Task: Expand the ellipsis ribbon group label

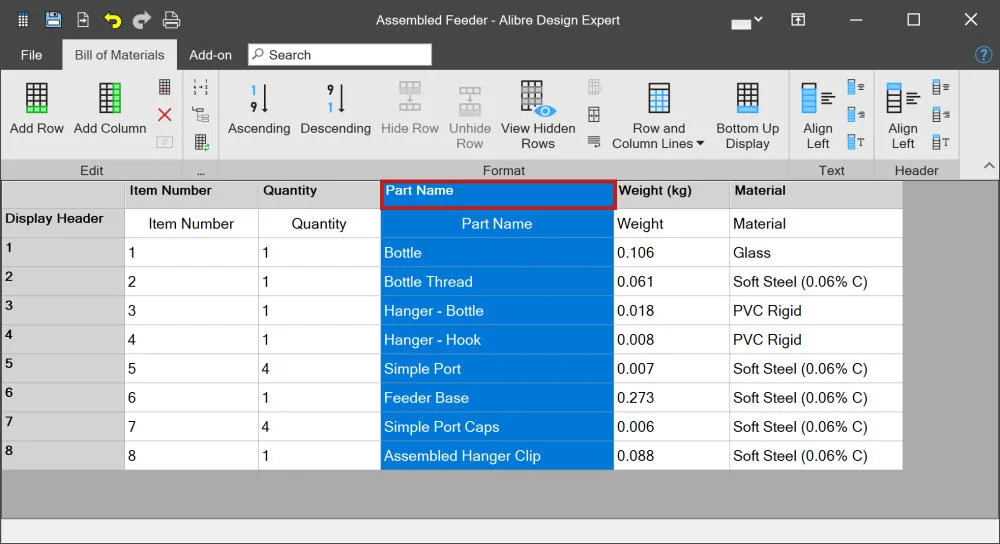Action: pyautogui.click(x=201, y=171)
